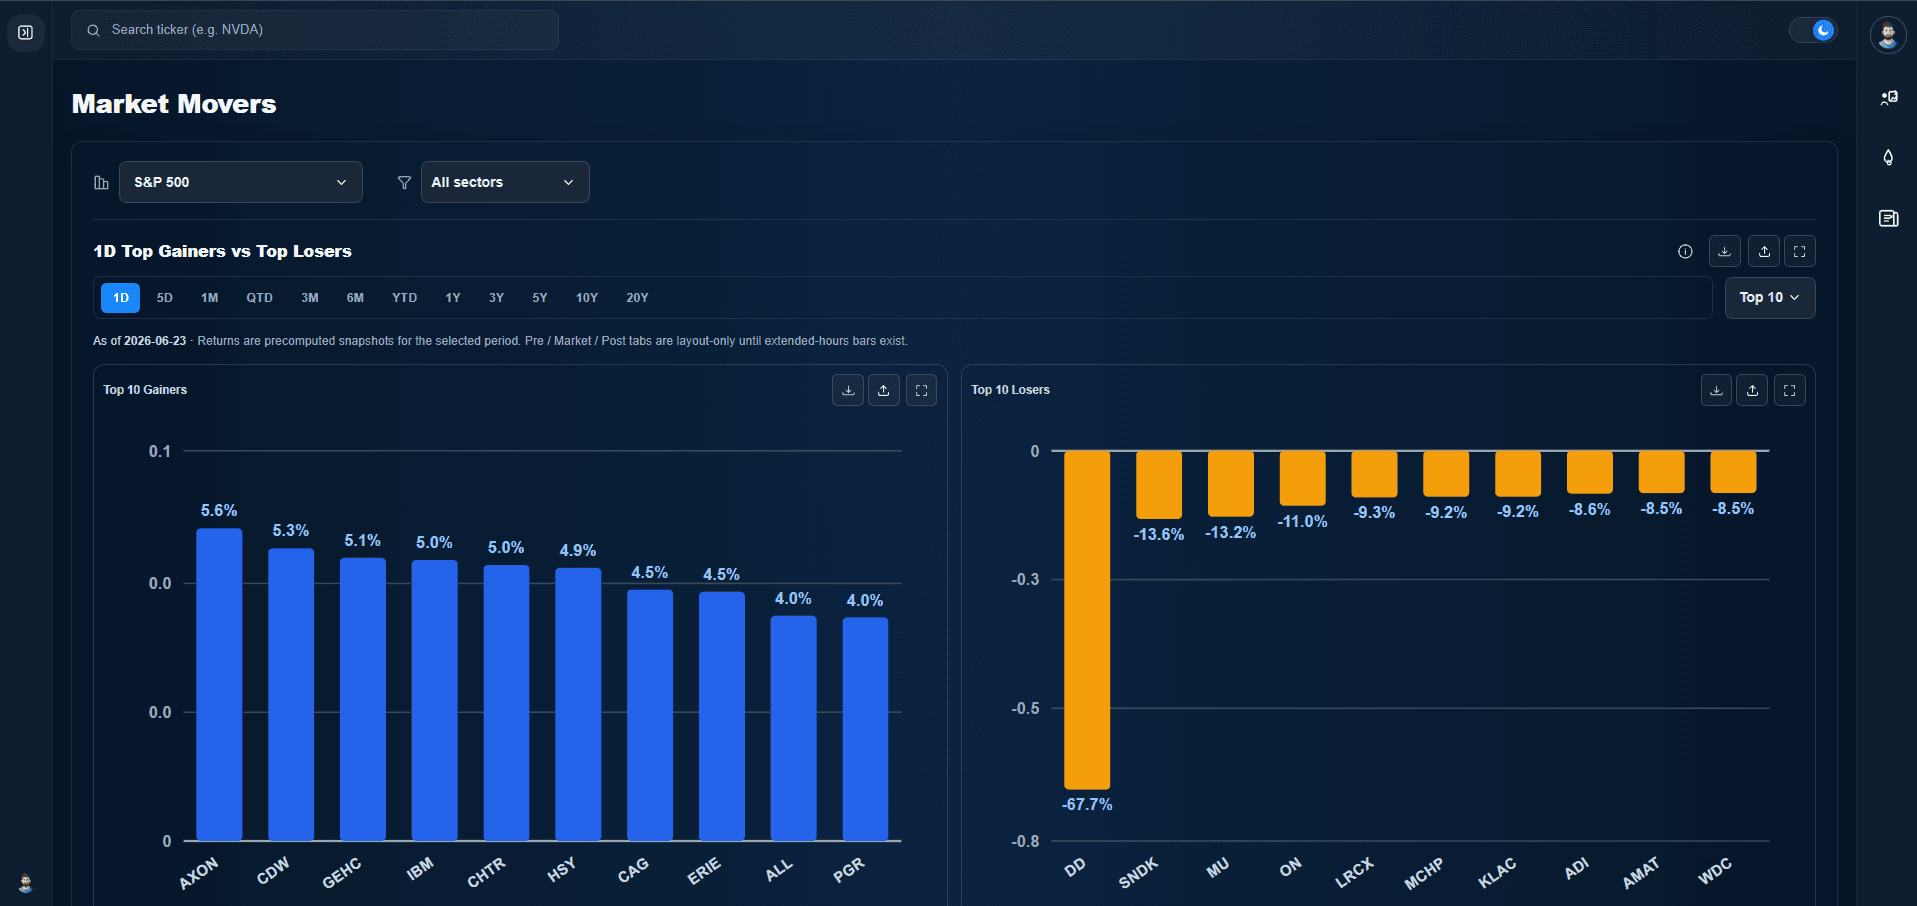Switch to the 1M period tab
1917x906 pixels.
(x=210, y=298)
